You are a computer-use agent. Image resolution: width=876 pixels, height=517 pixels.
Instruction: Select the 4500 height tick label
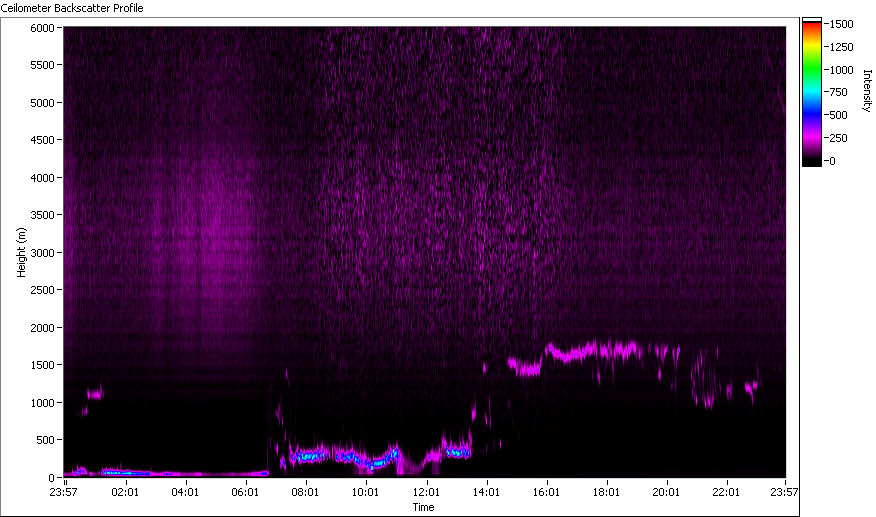[x=42, y=140]
